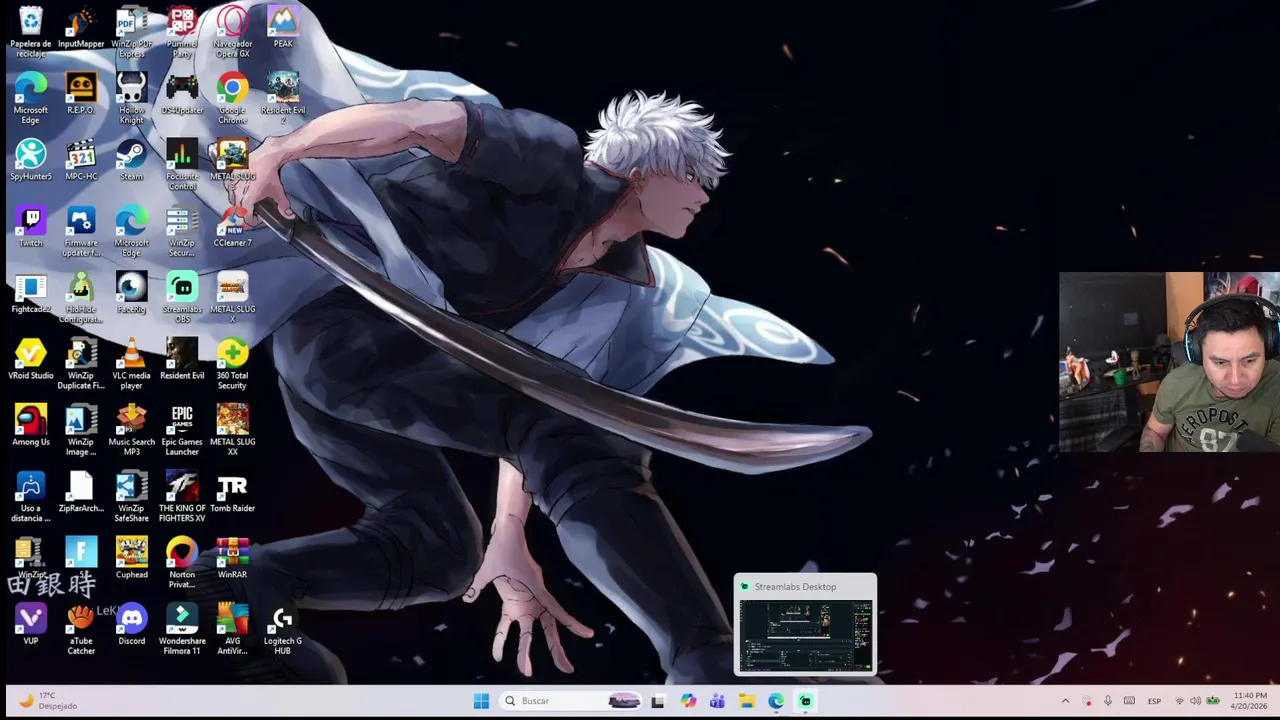Screen dimensions: 1280x720
Task: Select the WinZip Secur... desktop icon
Action: [182, 231]
